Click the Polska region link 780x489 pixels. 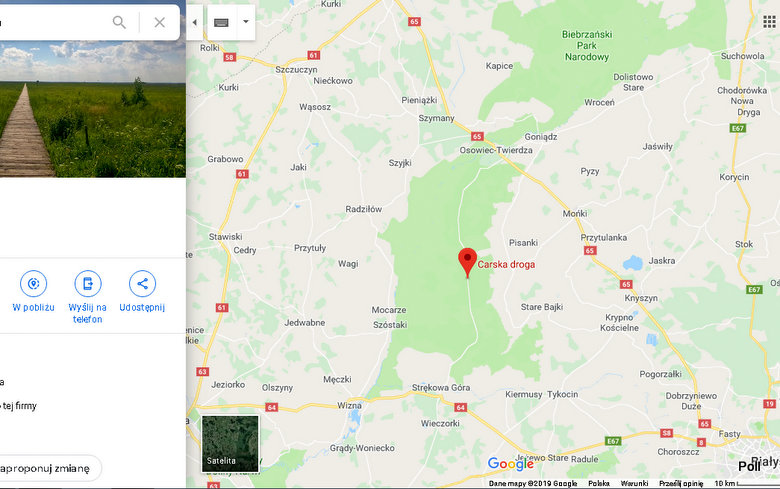tap(599, 484)
